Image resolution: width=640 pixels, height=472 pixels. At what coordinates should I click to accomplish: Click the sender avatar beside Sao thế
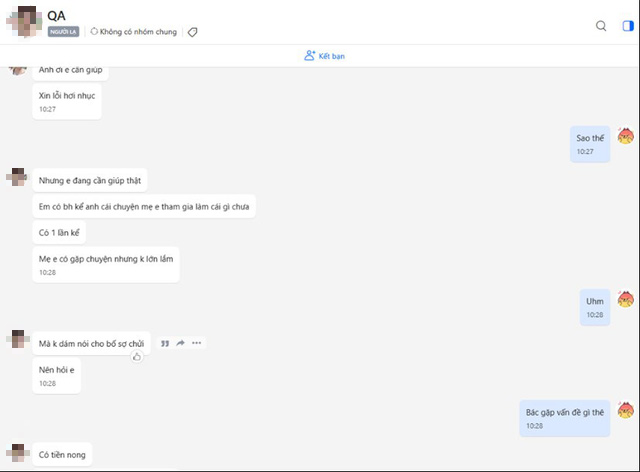[x=625, y=136]
